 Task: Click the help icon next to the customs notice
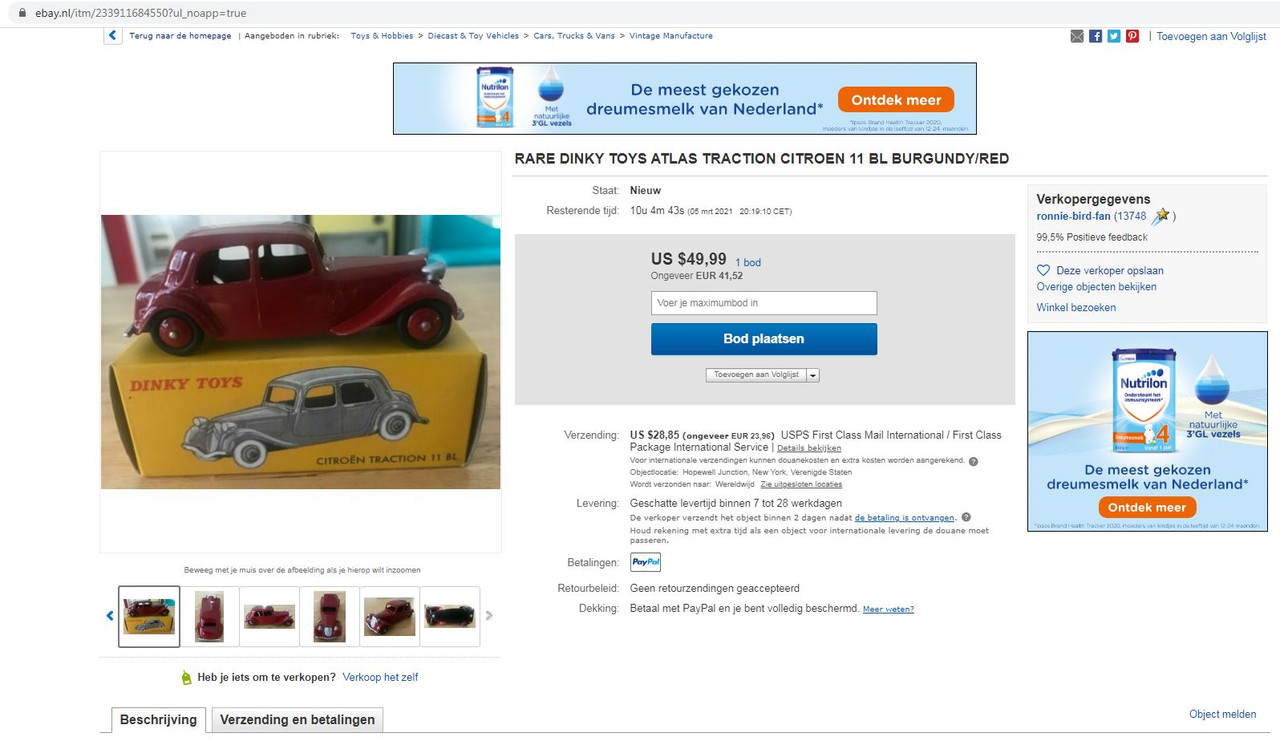click(x=973, y=461)
